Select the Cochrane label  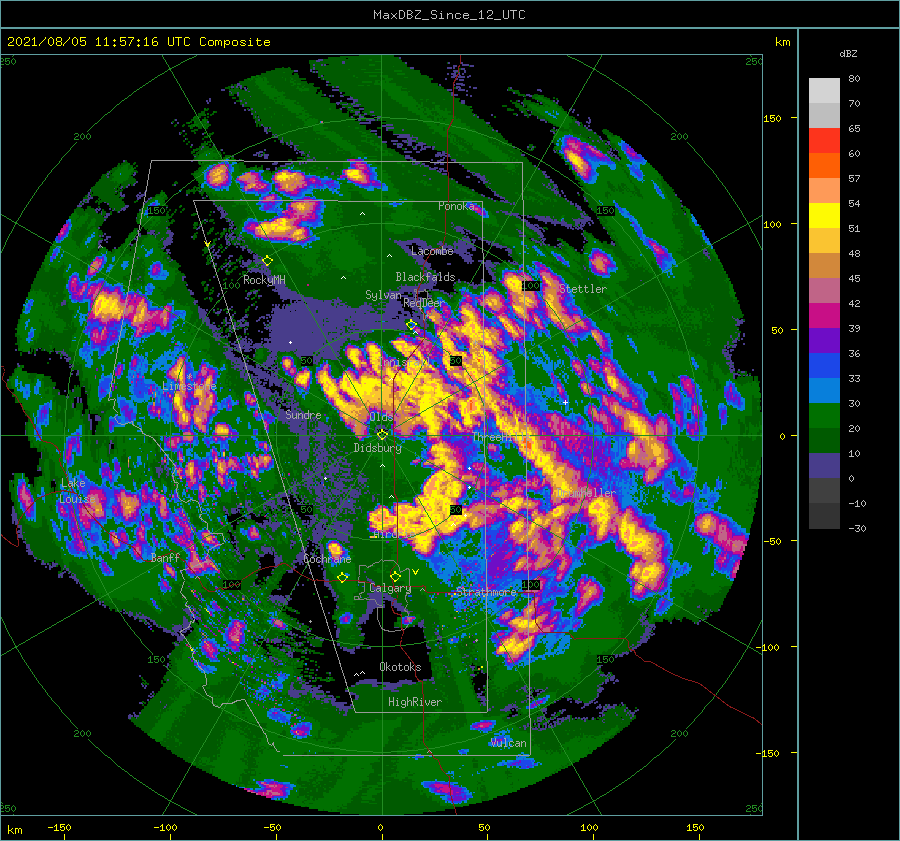327,559
